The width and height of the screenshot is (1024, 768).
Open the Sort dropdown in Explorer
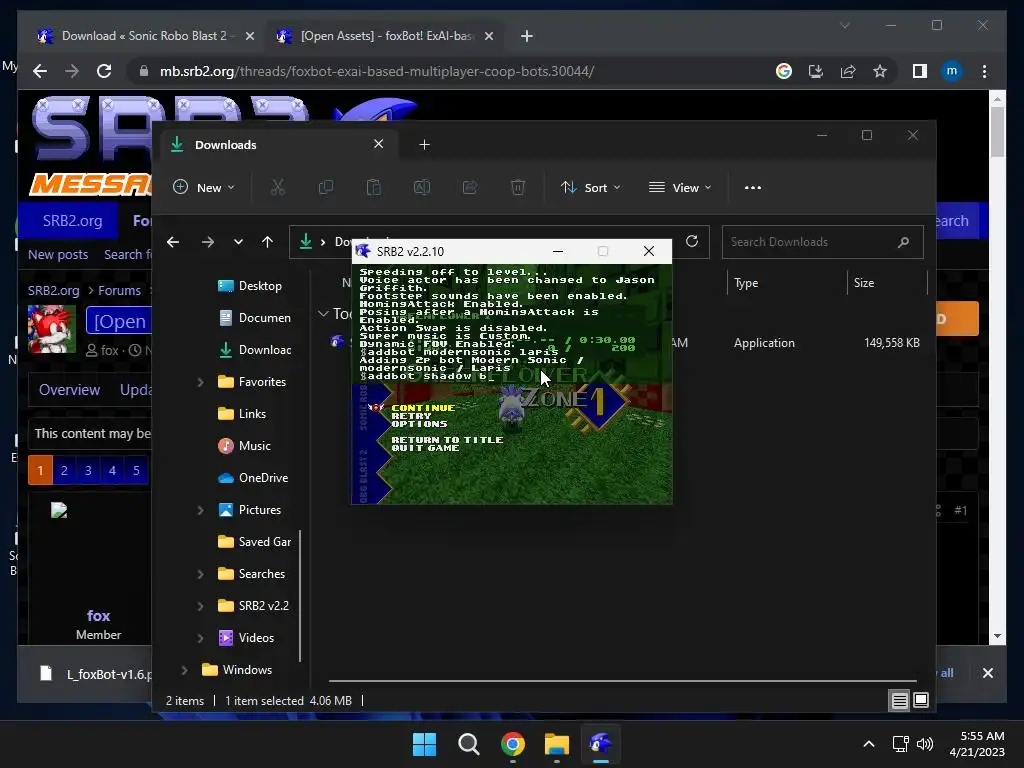click(x=590, y=187)
